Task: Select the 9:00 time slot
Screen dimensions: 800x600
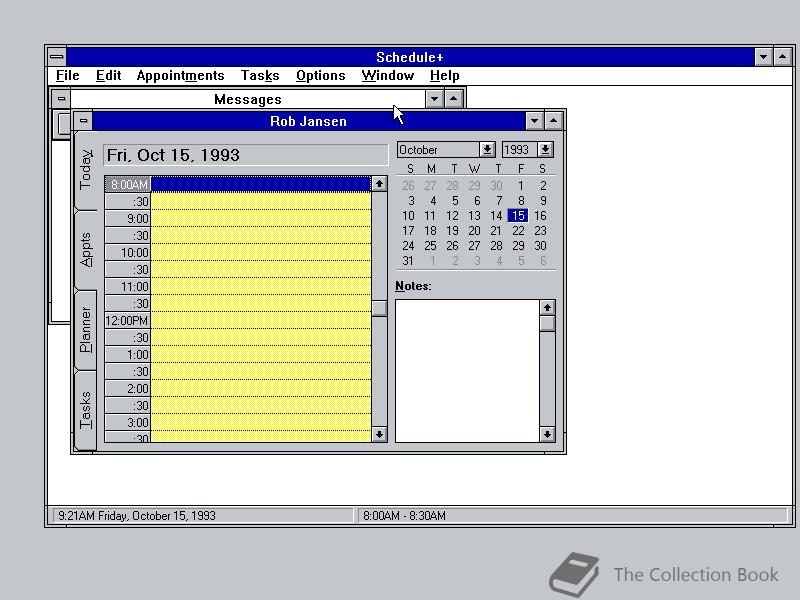Action: 238,218
